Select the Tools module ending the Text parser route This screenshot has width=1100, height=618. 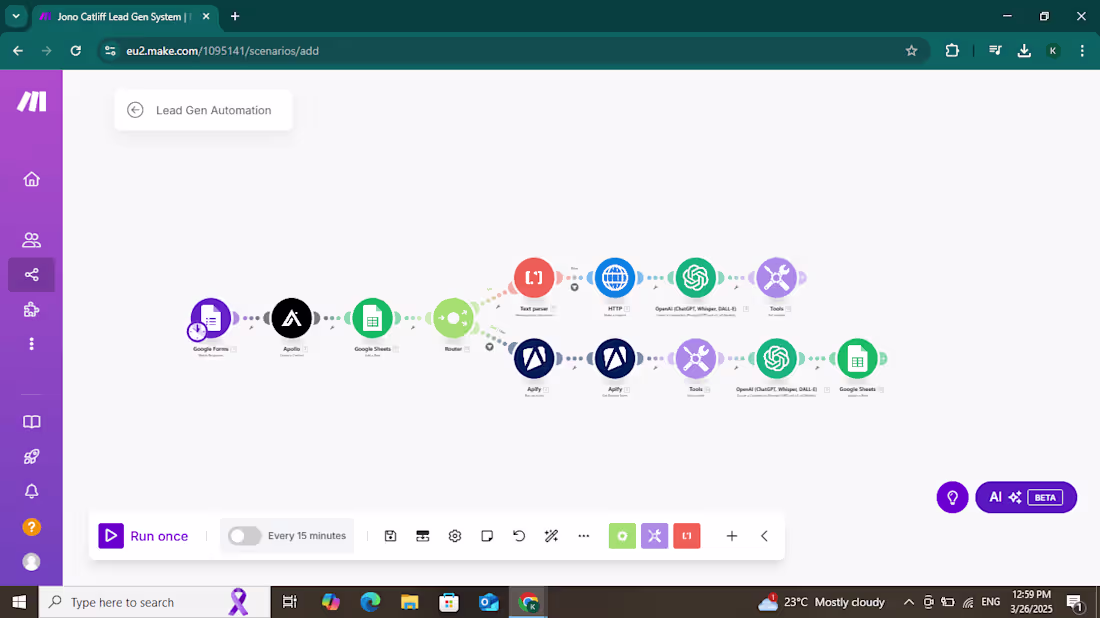tap(777, 278)
